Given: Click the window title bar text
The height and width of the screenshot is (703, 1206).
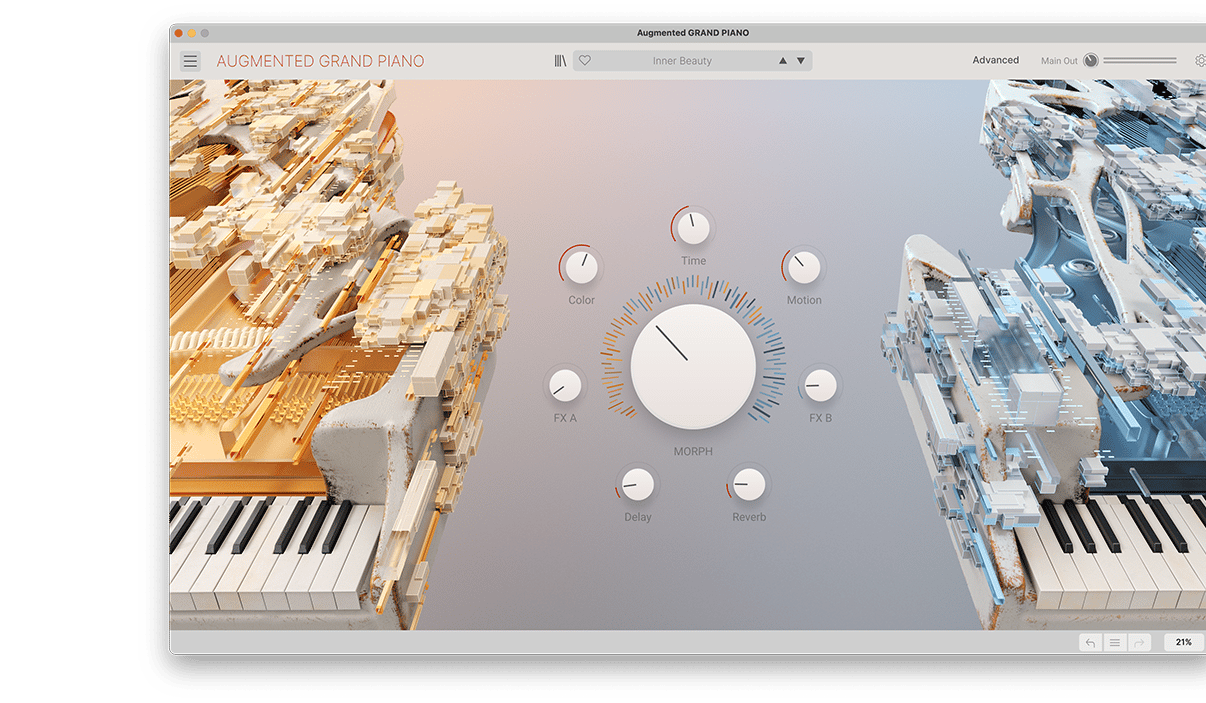Looking at the screenshot, I should [x=693, y=33].
